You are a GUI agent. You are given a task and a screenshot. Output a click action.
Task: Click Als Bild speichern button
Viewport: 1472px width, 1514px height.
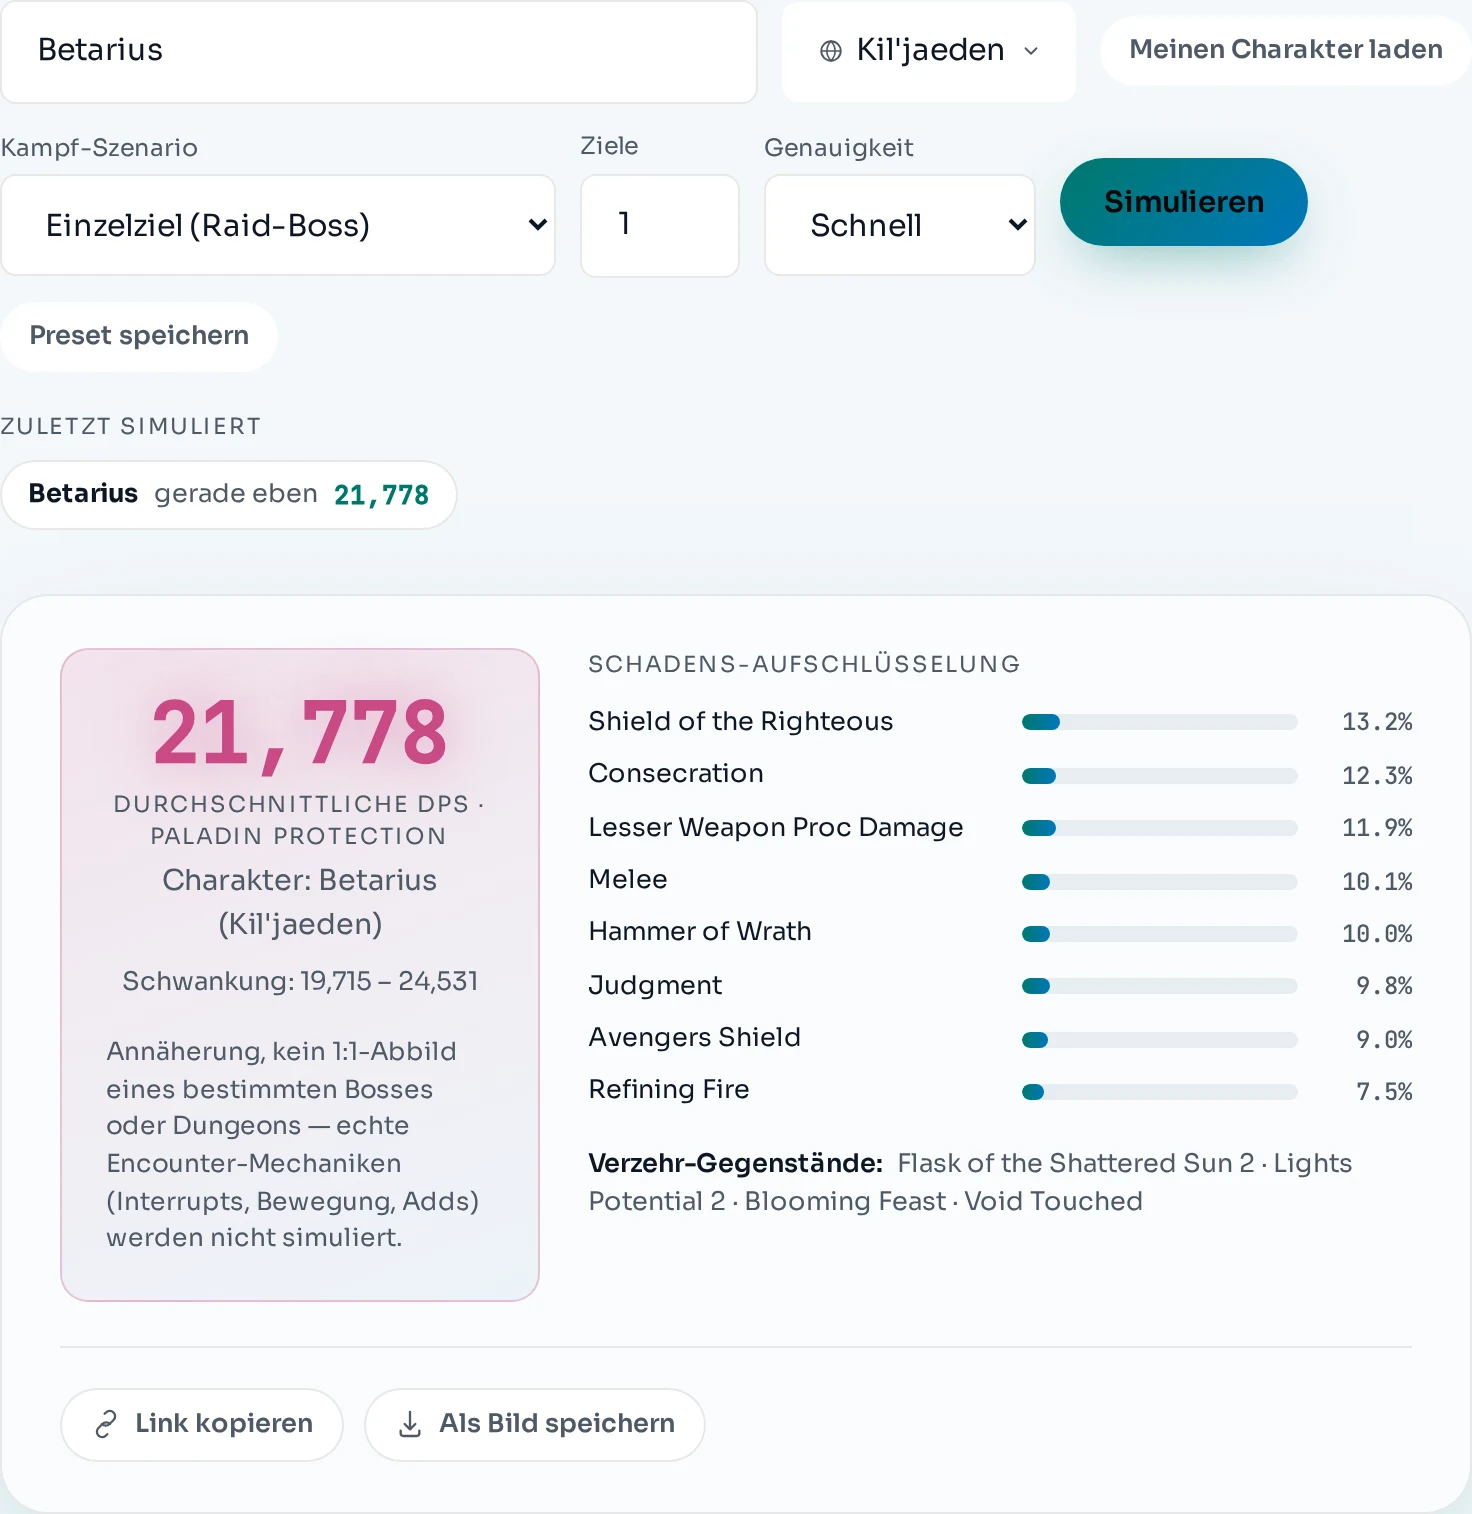535,1424
